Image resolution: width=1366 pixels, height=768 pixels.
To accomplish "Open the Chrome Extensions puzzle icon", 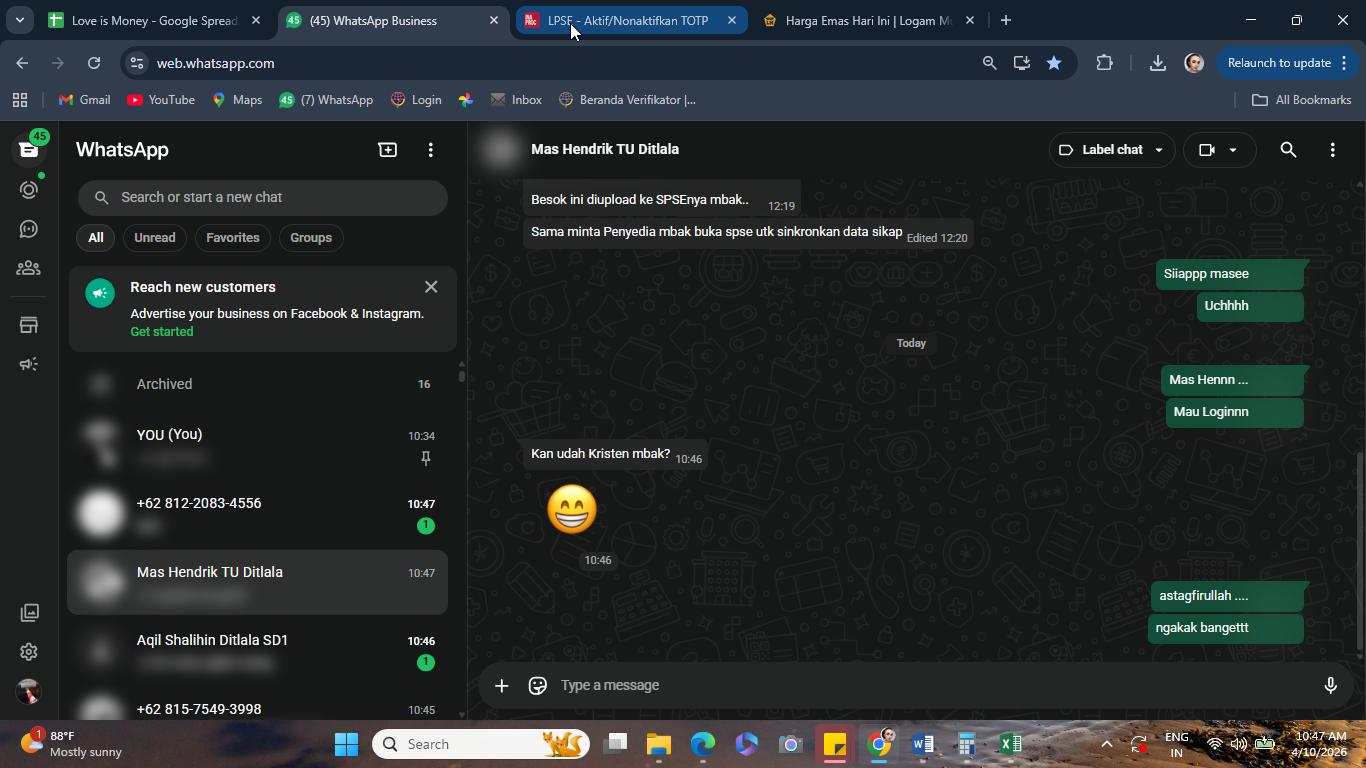I will pyautogui.click(x=1104, y=63).
